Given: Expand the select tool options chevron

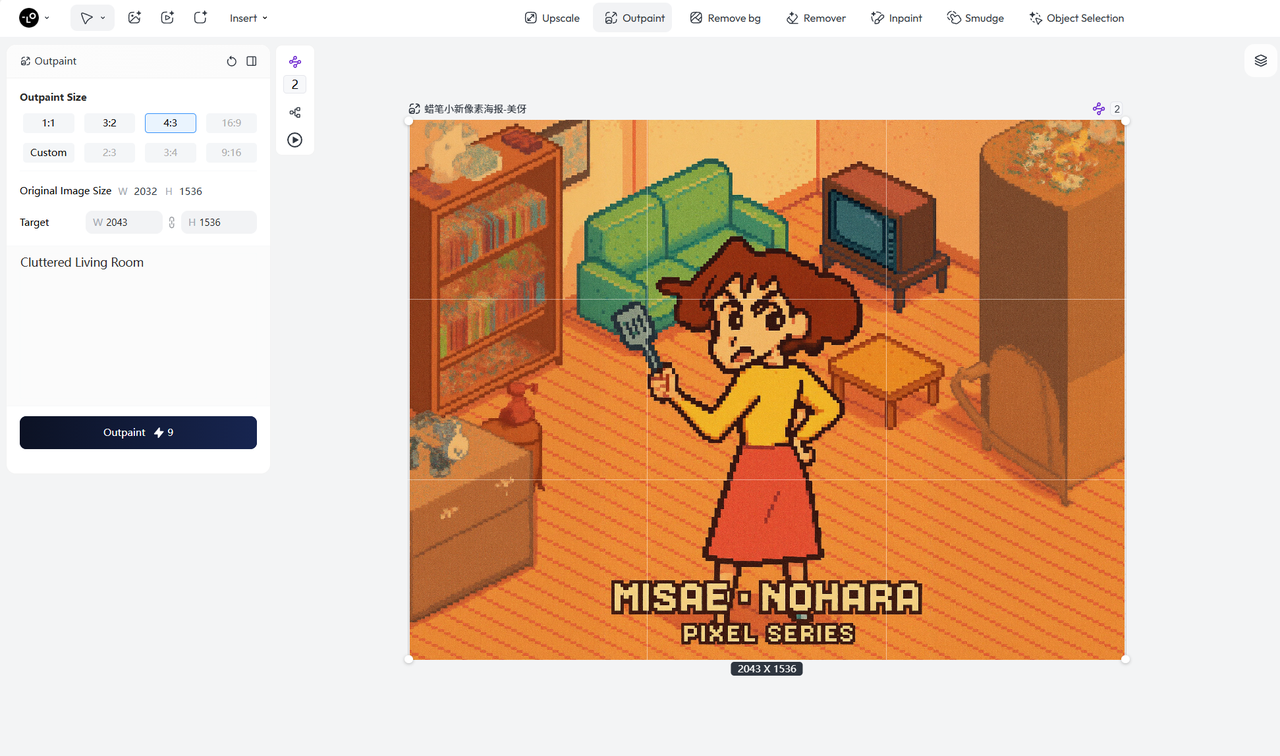Looking at the screenshot, I should tap(103, 18).
